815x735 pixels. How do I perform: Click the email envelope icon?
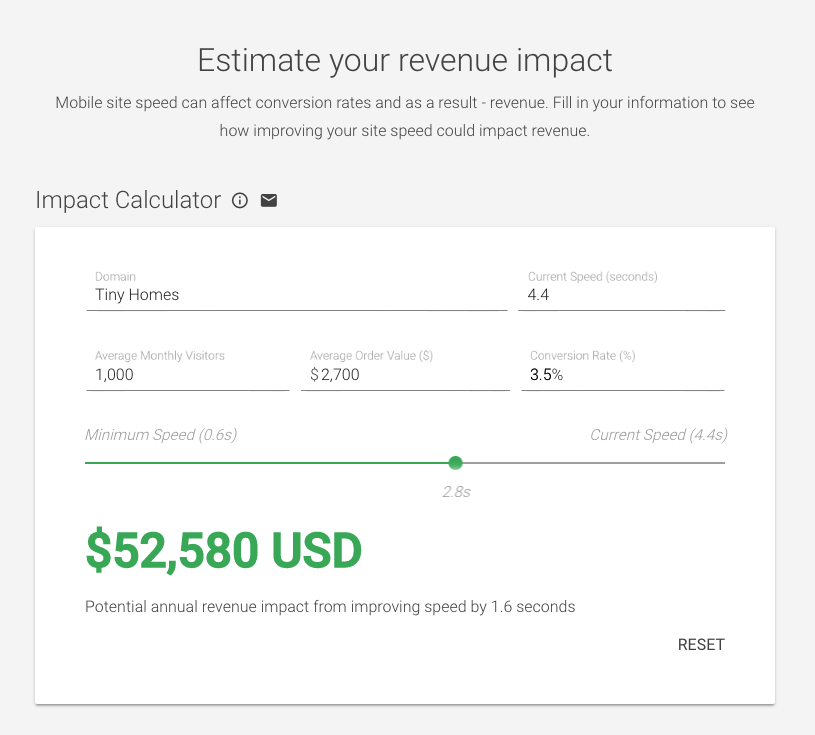(269, 201)
